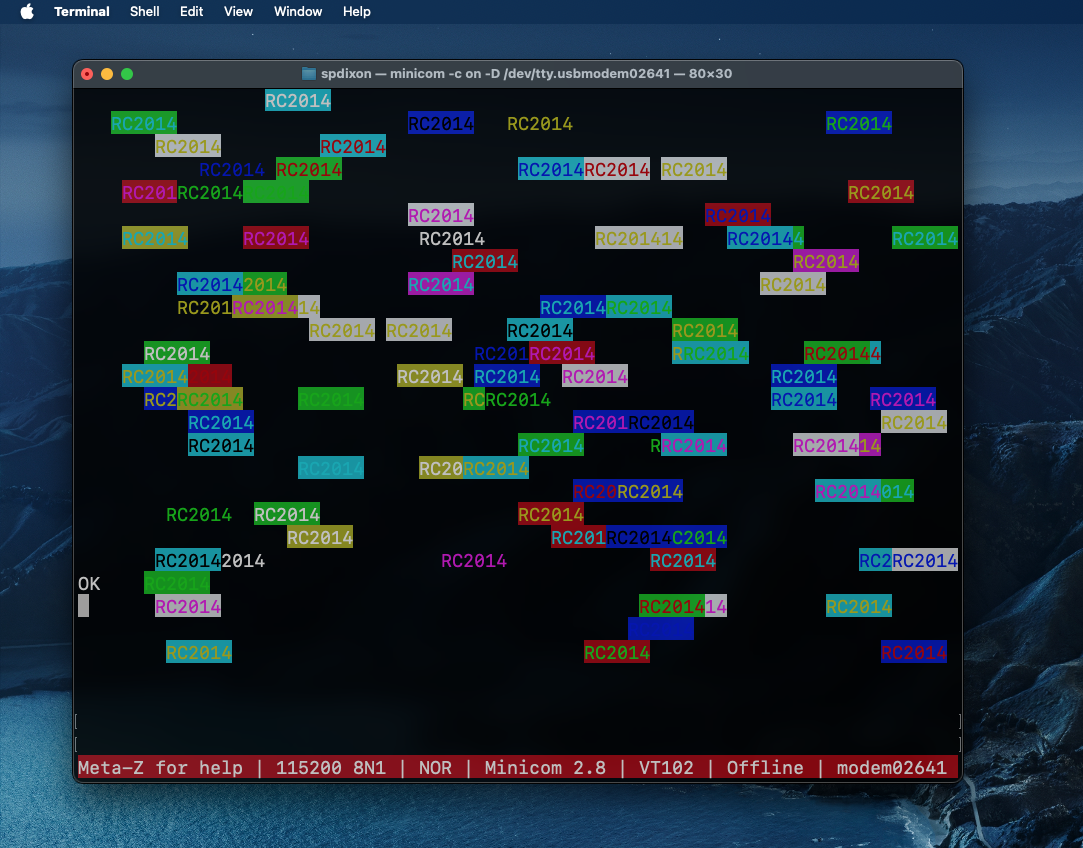
Task: Click 'modem02641' in status bar
Action: click(x=892, y=768)
